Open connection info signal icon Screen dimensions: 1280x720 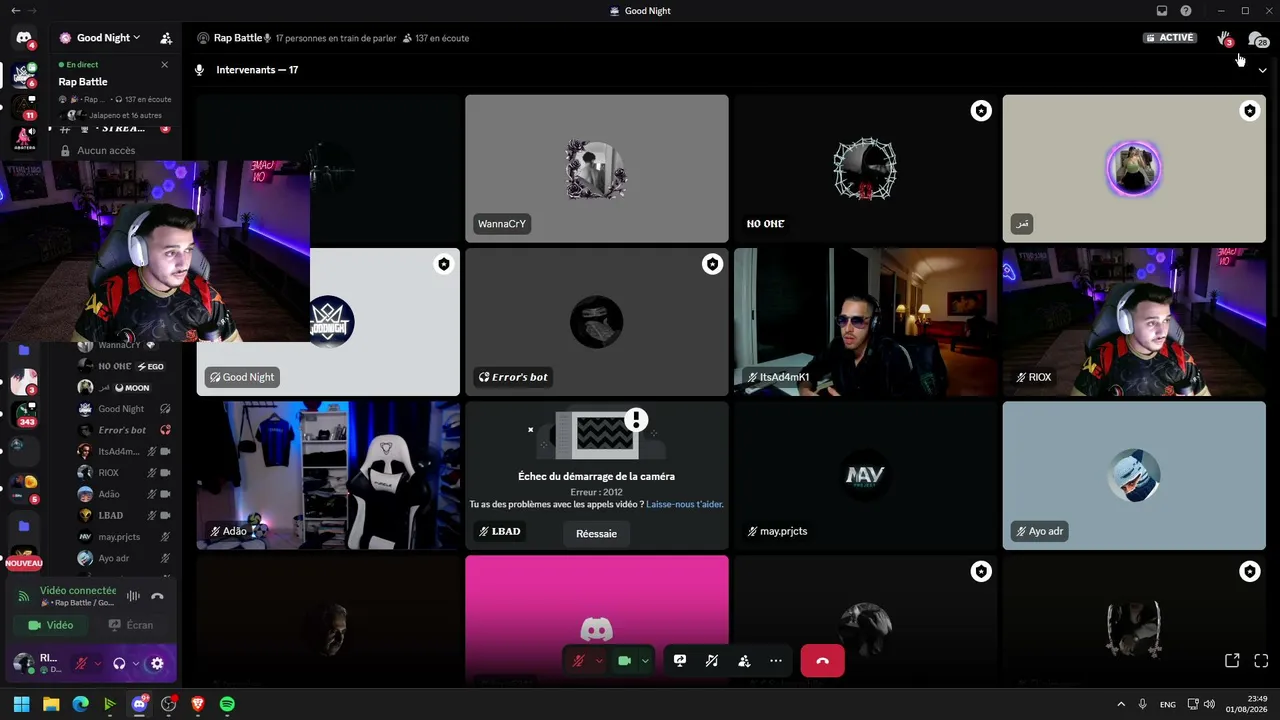coord(24,596)
